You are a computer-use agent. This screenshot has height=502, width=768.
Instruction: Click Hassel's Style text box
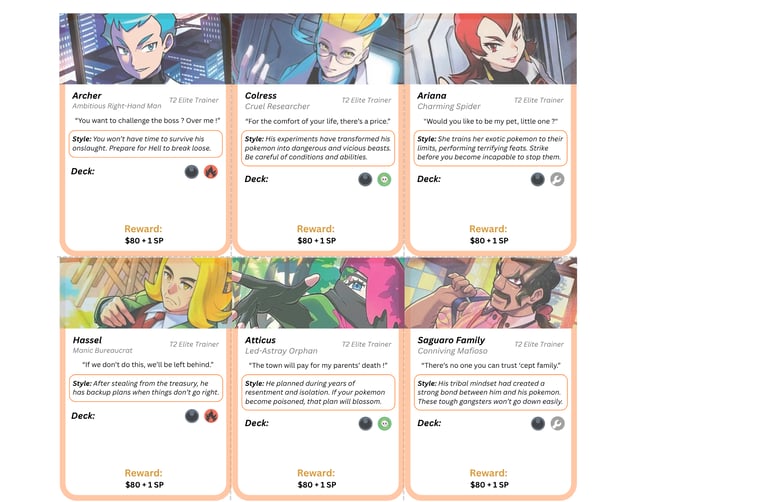point(145,388)
